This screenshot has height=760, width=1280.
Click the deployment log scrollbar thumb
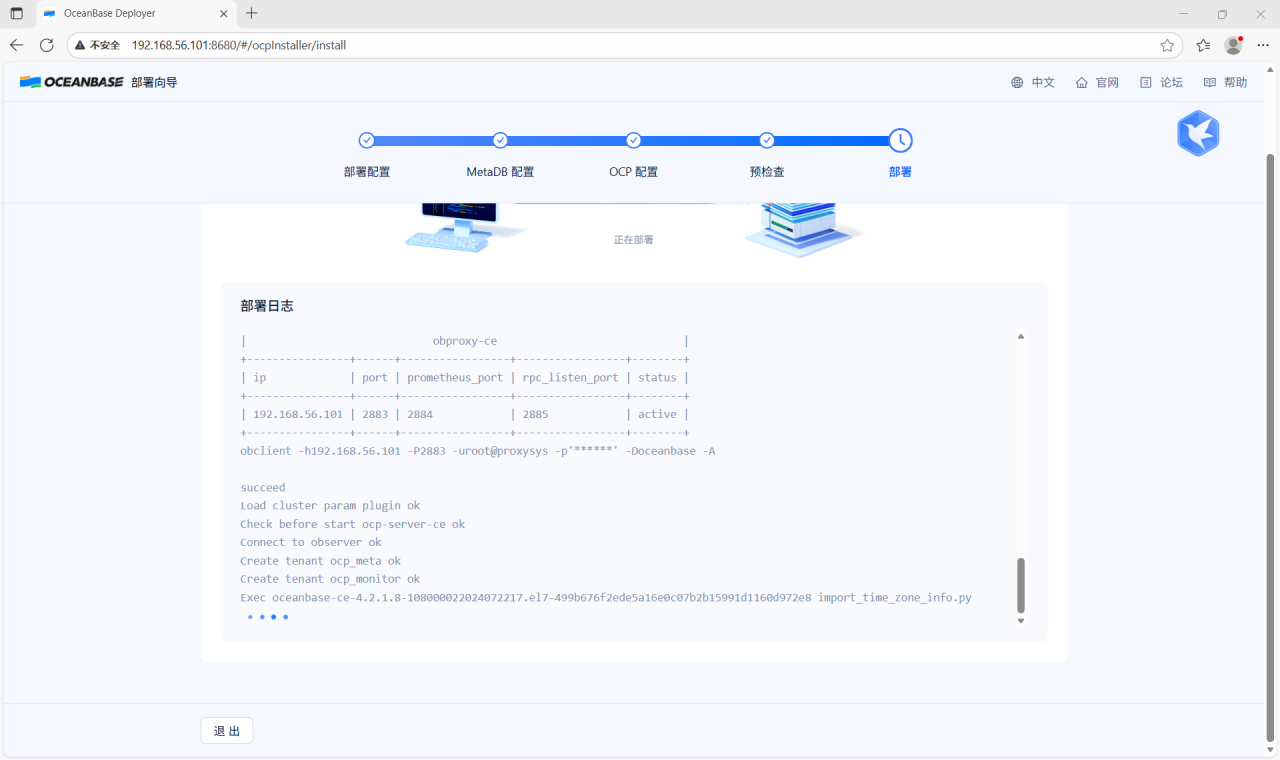coord(1020,585)
